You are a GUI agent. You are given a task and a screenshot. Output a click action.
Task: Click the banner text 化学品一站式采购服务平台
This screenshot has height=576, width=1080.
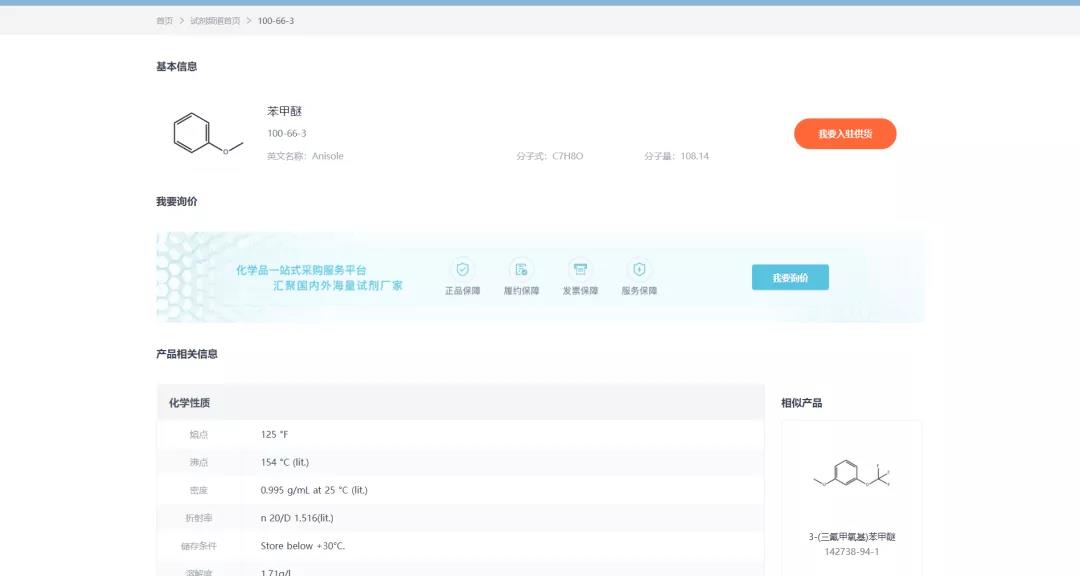click(x=301, y=270)
